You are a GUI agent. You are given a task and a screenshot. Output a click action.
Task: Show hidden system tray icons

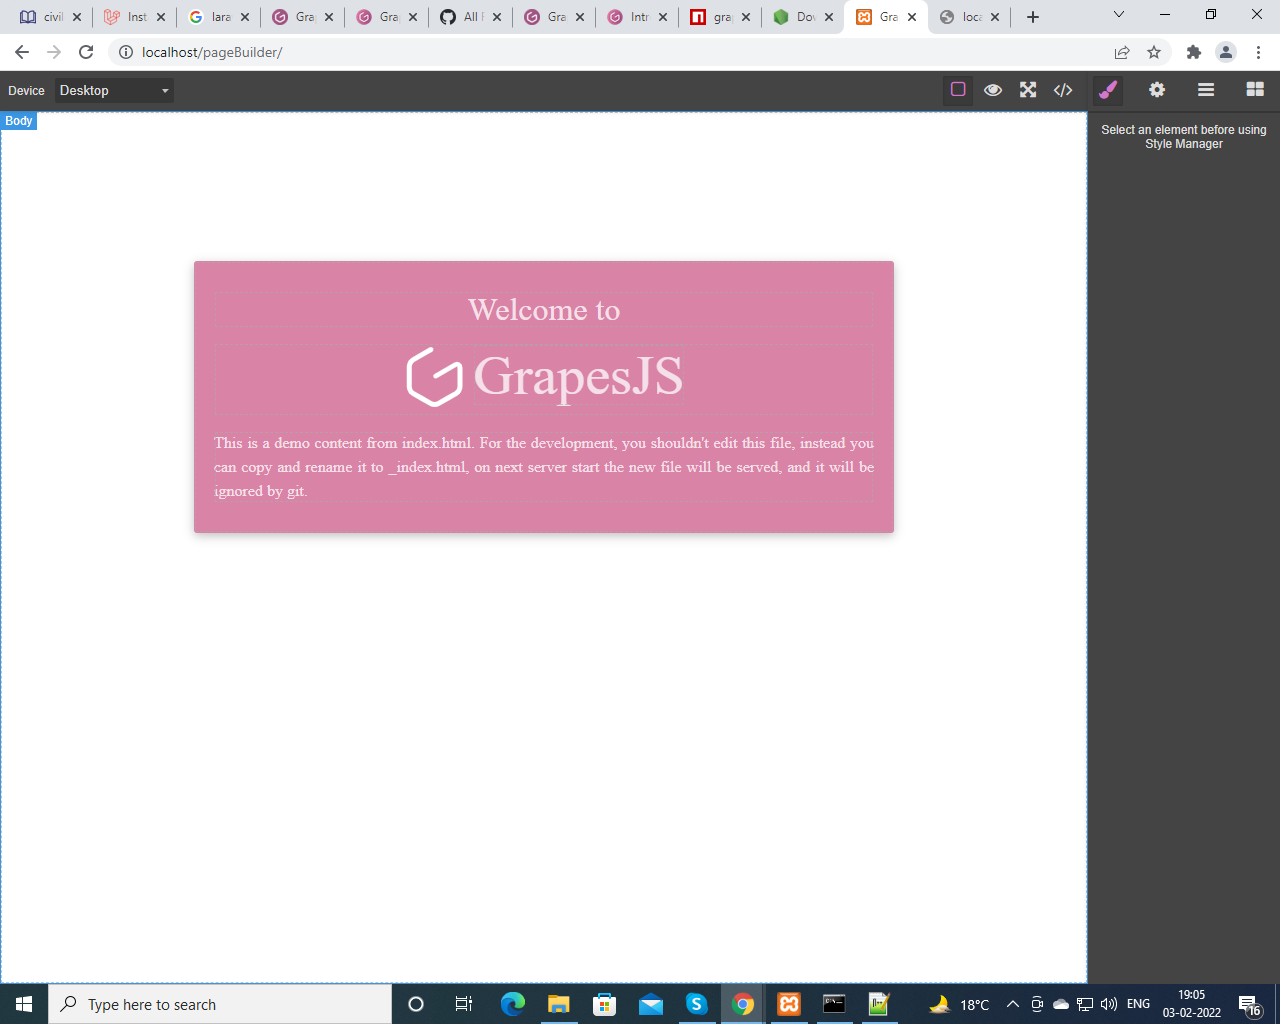point(1012,1004)
